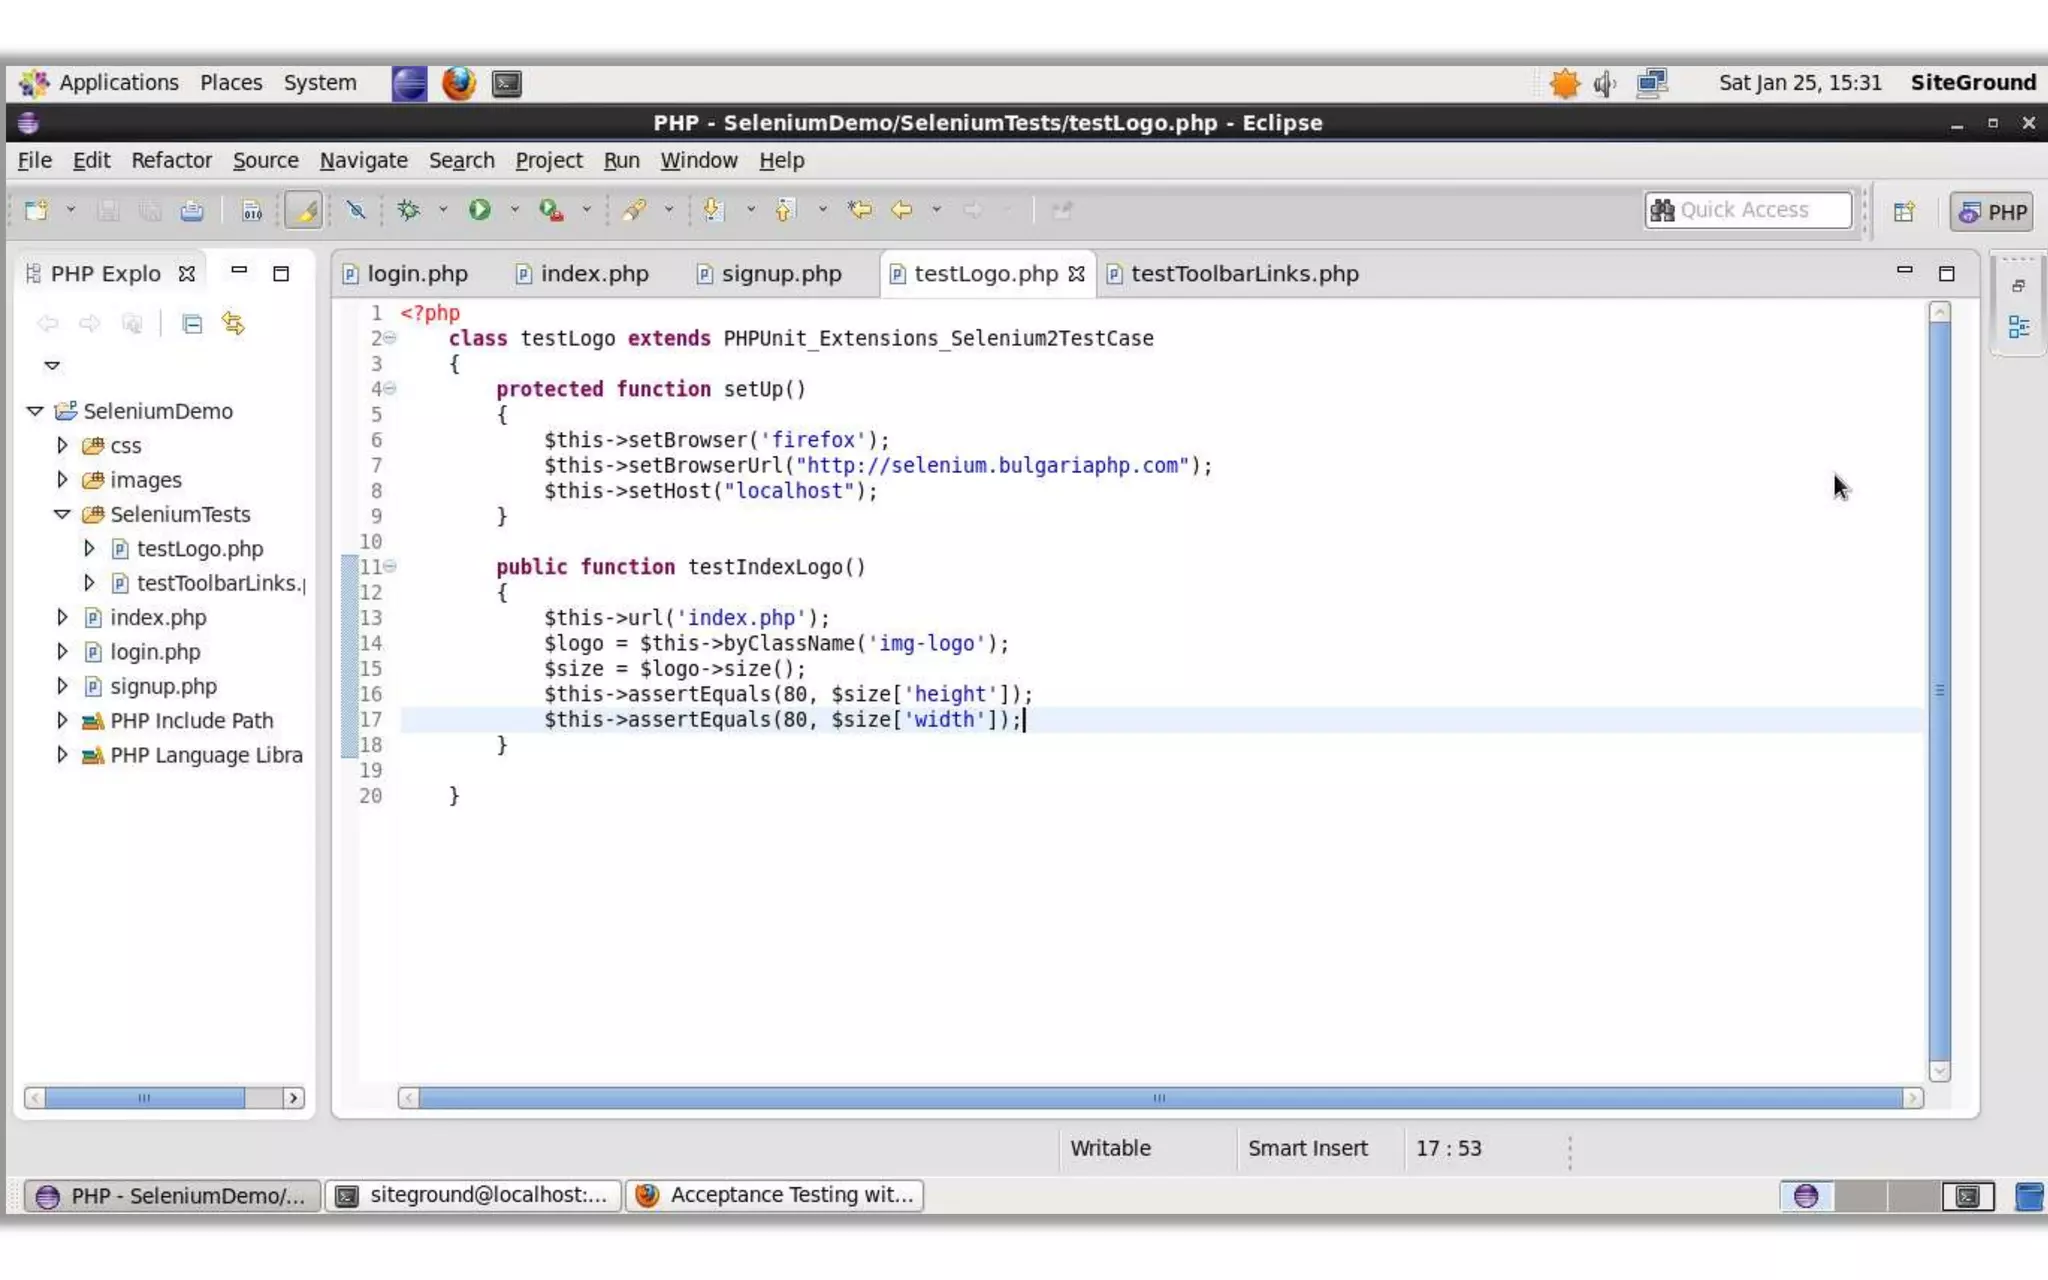Click the Quick Access search field

pyautogui.click(x=1748, y=210)
